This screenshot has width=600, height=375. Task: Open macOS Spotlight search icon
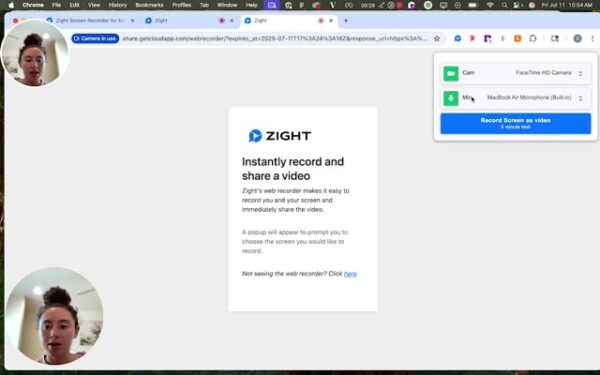pyautogui.click(x=504, y=5)
